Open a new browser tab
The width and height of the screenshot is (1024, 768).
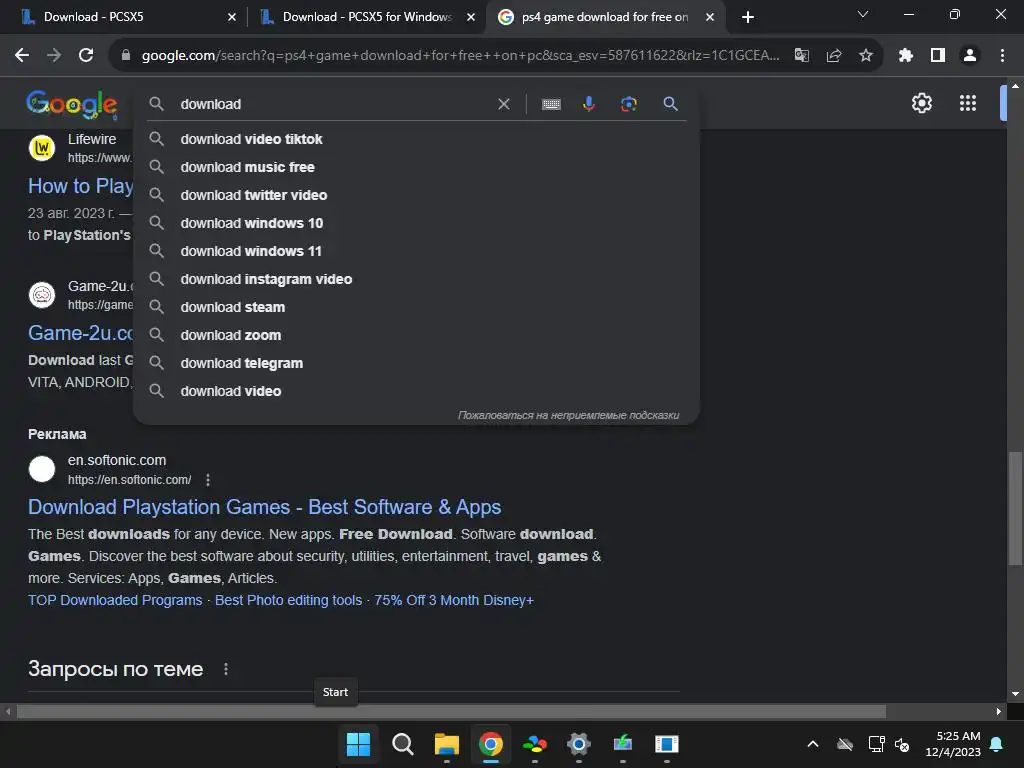point(748,17)
